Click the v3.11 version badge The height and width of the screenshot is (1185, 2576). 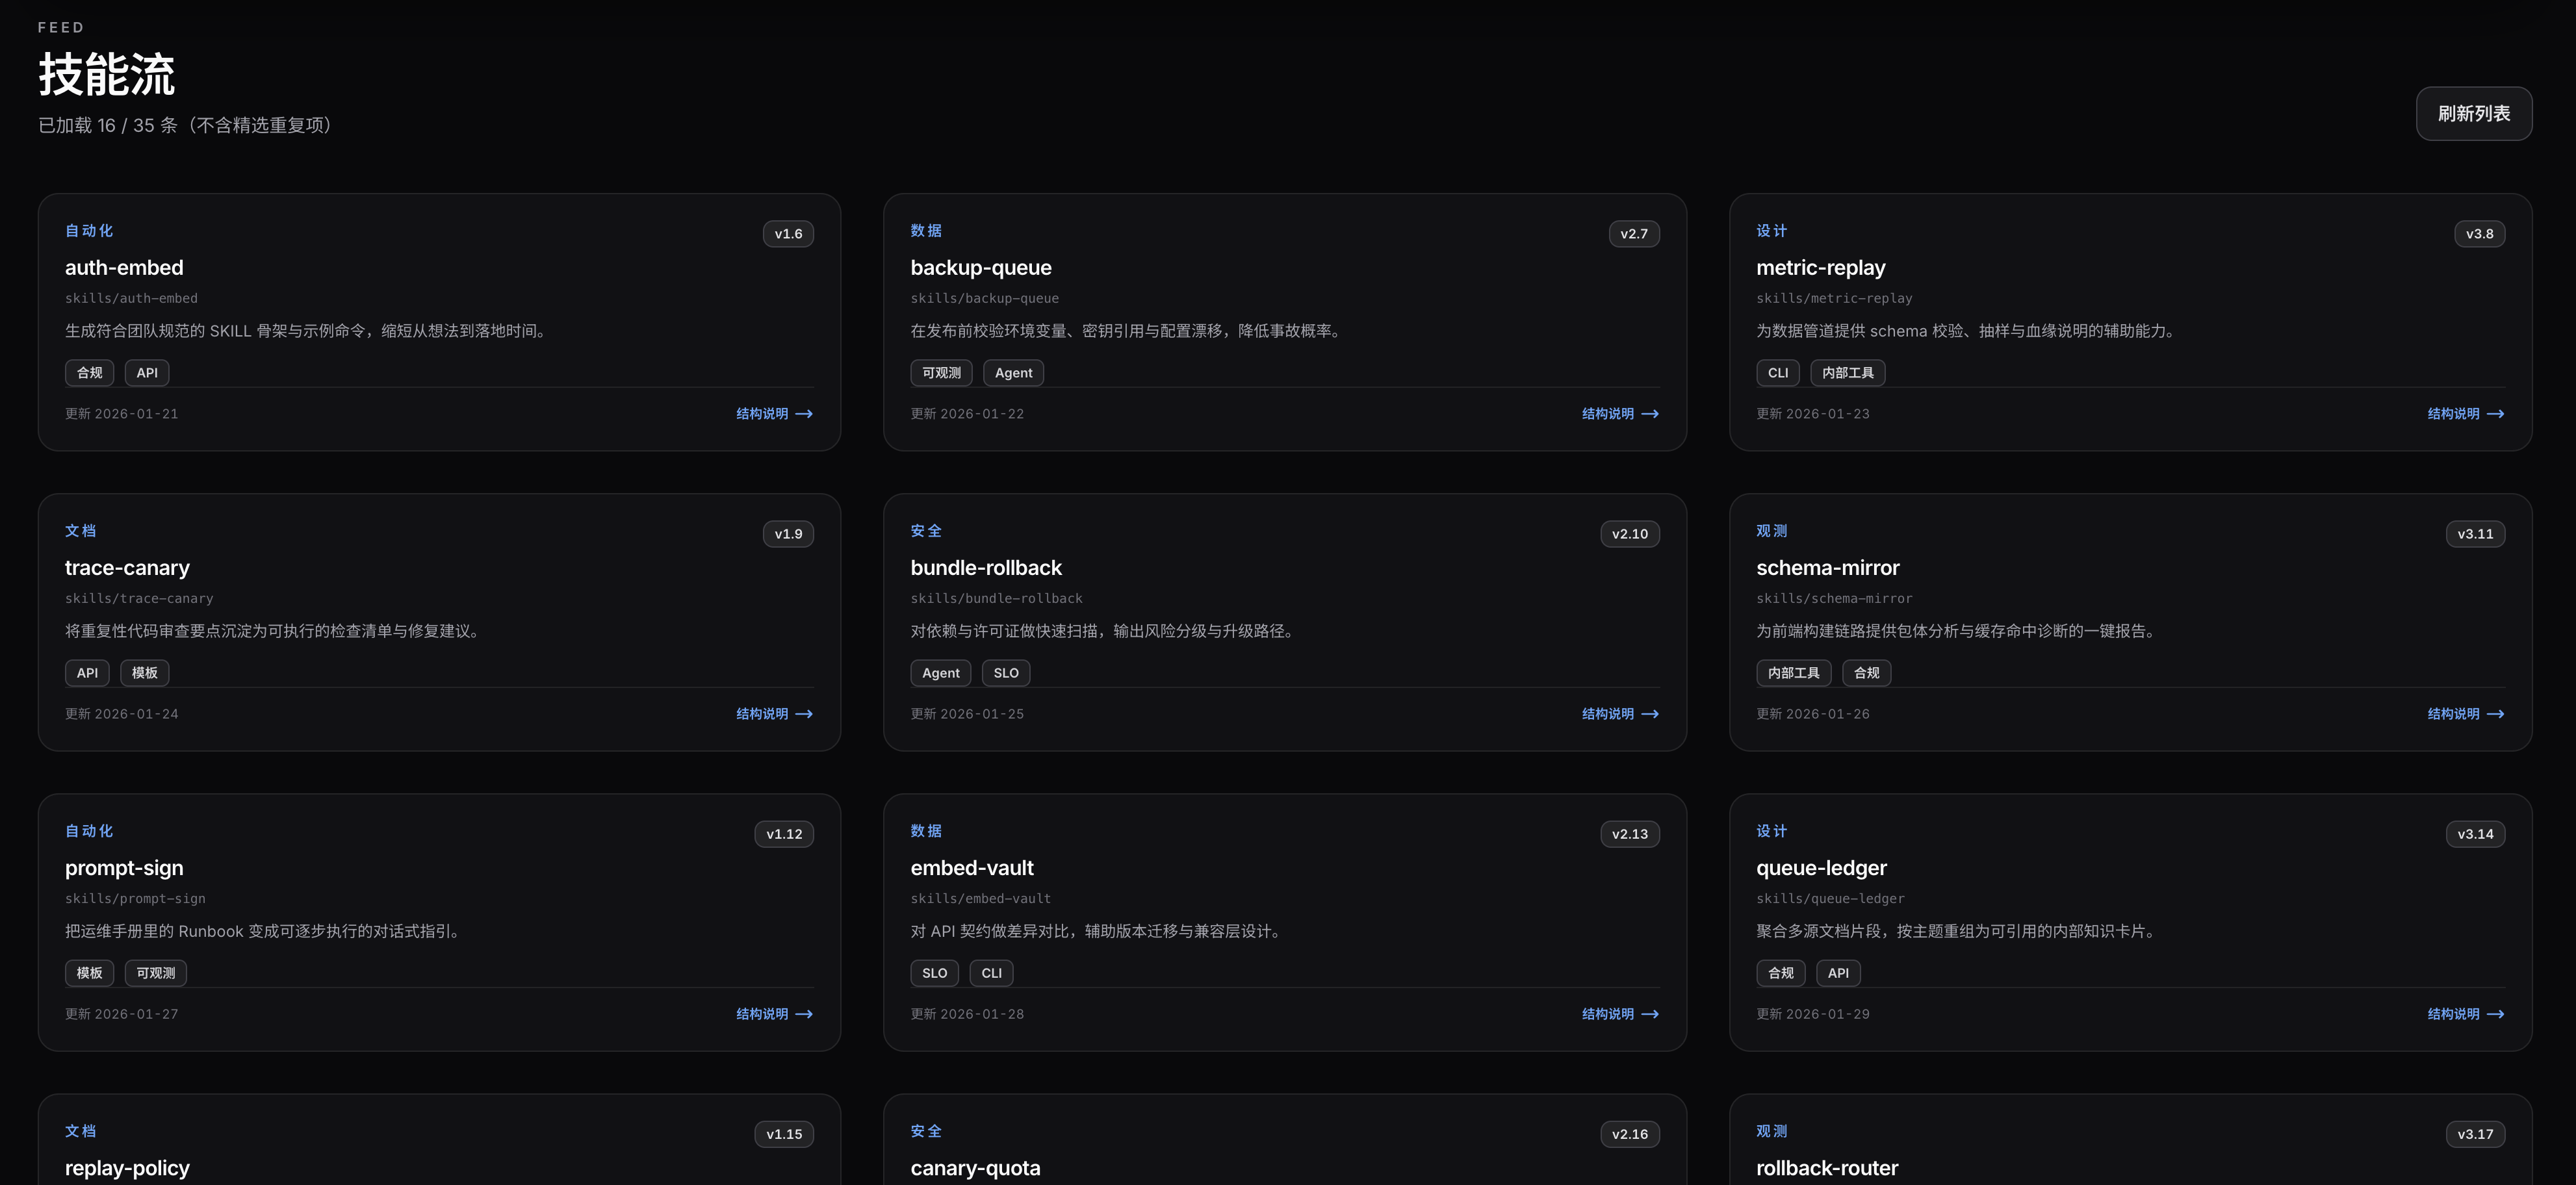2476,534
